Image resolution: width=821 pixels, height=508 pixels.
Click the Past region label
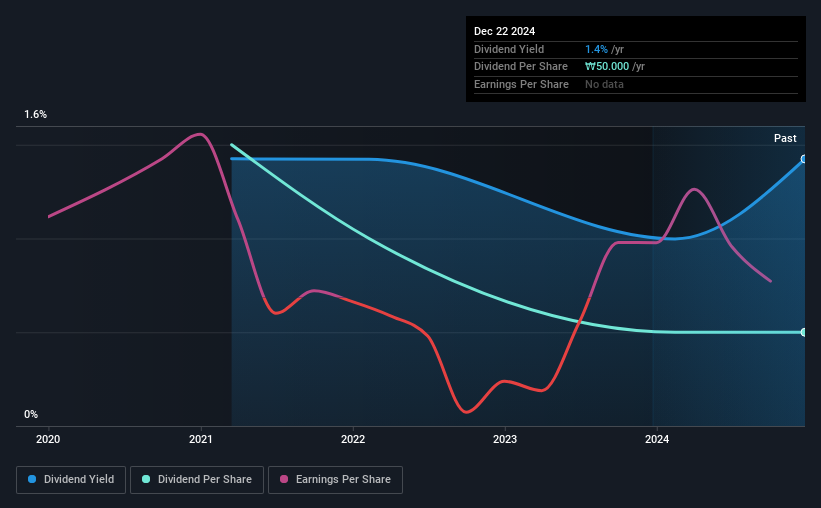click(x=785, y=138)
